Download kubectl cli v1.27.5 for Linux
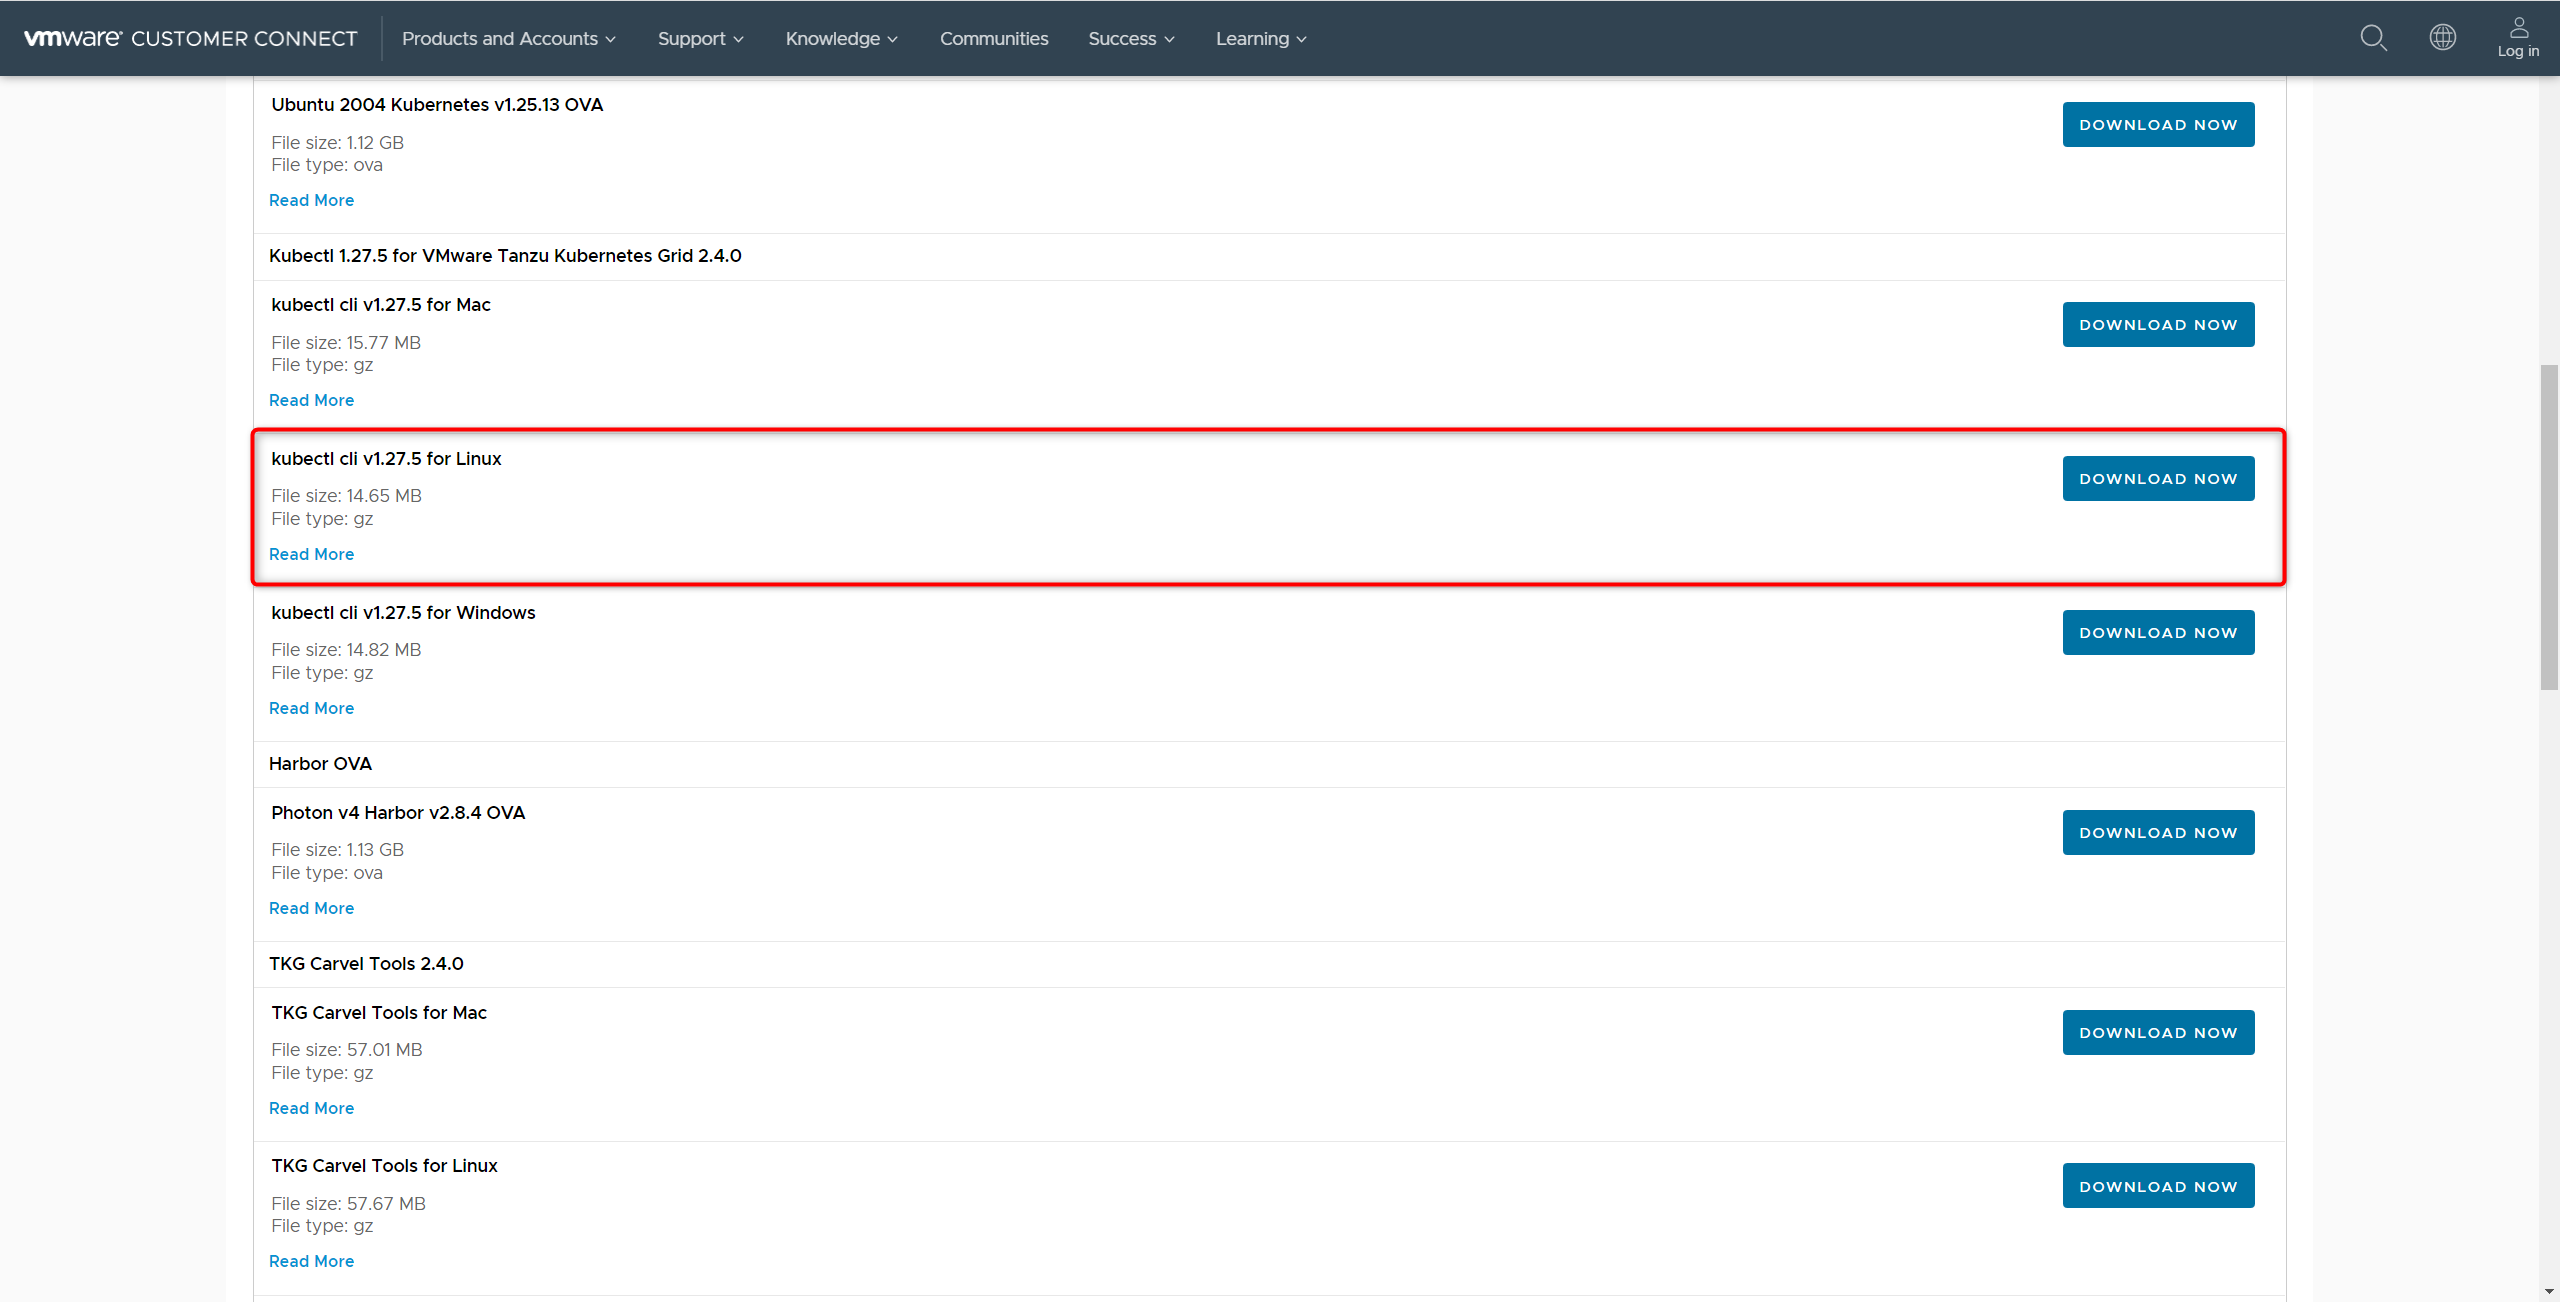The image size is (2560, 1302). [2158, 478]
